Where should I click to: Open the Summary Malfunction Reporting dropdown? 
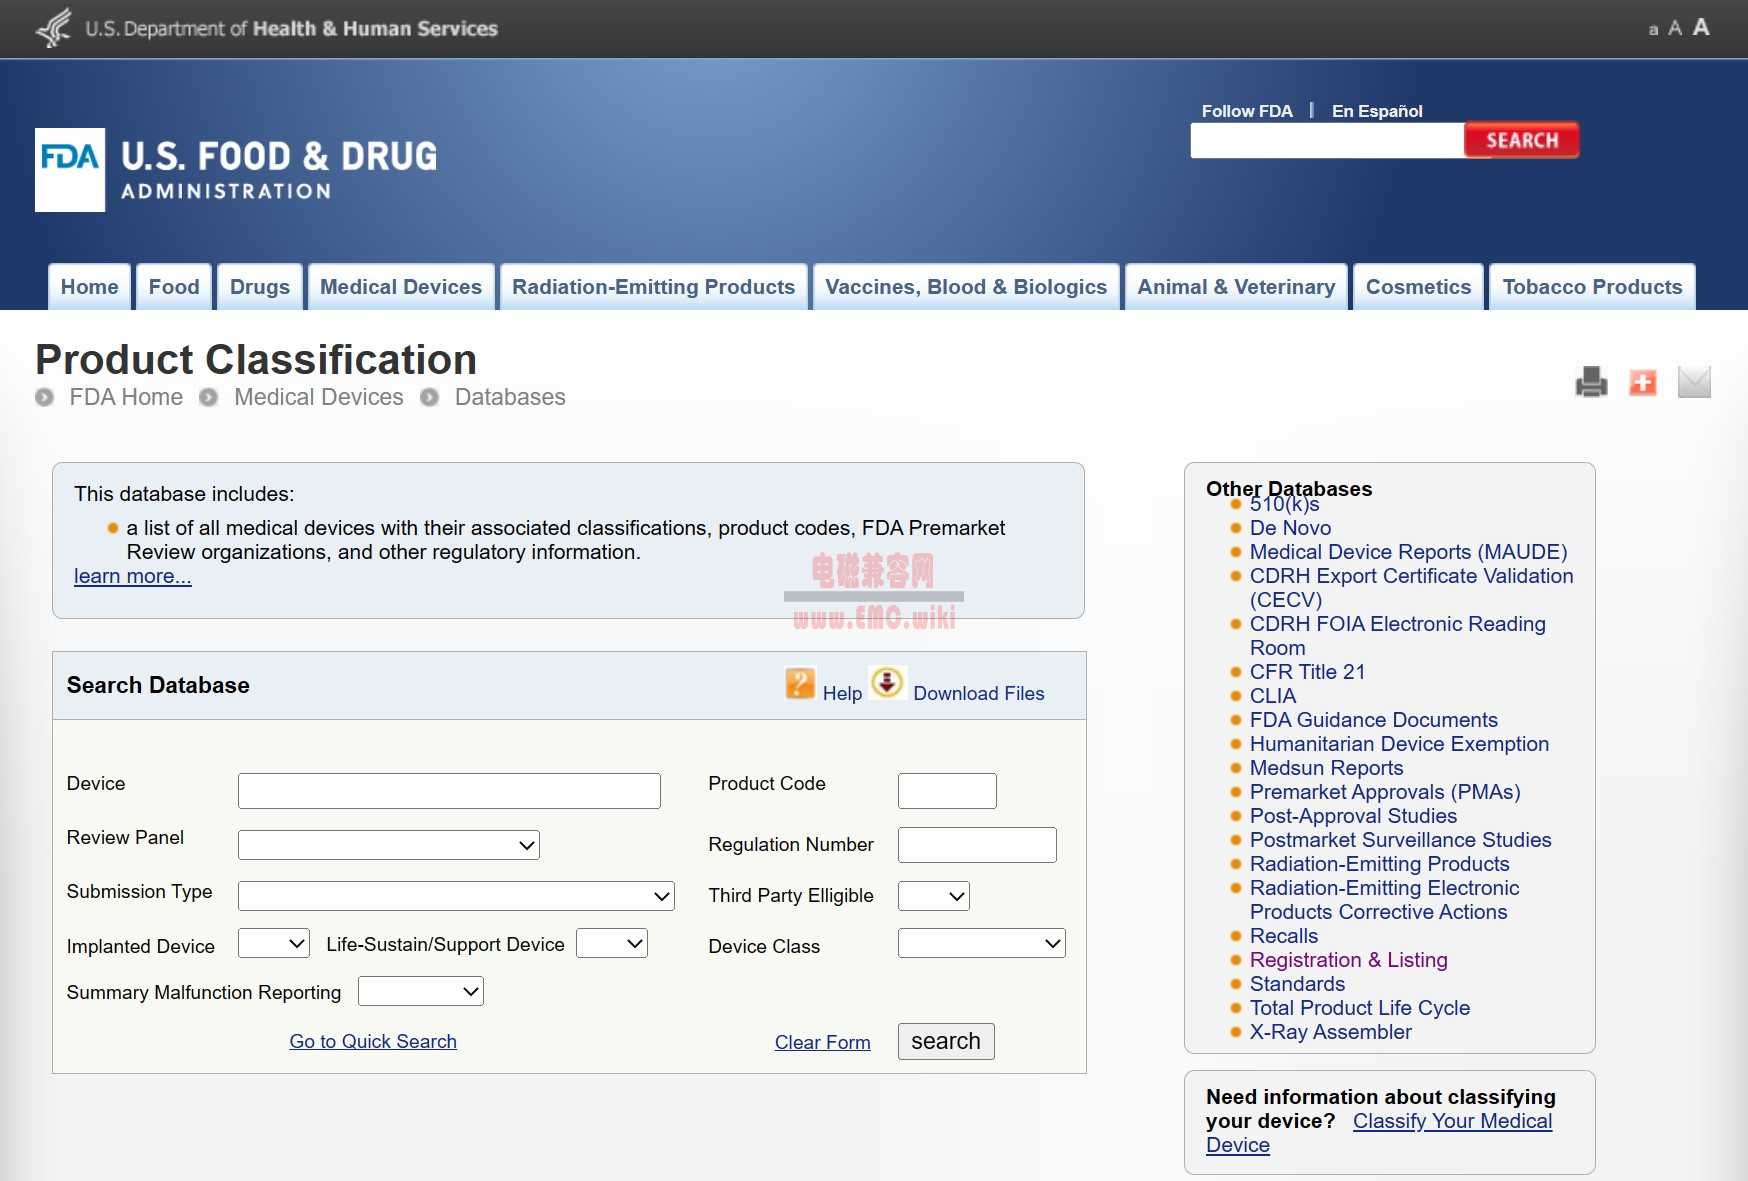pyautogui.click(x=421, y=991)
